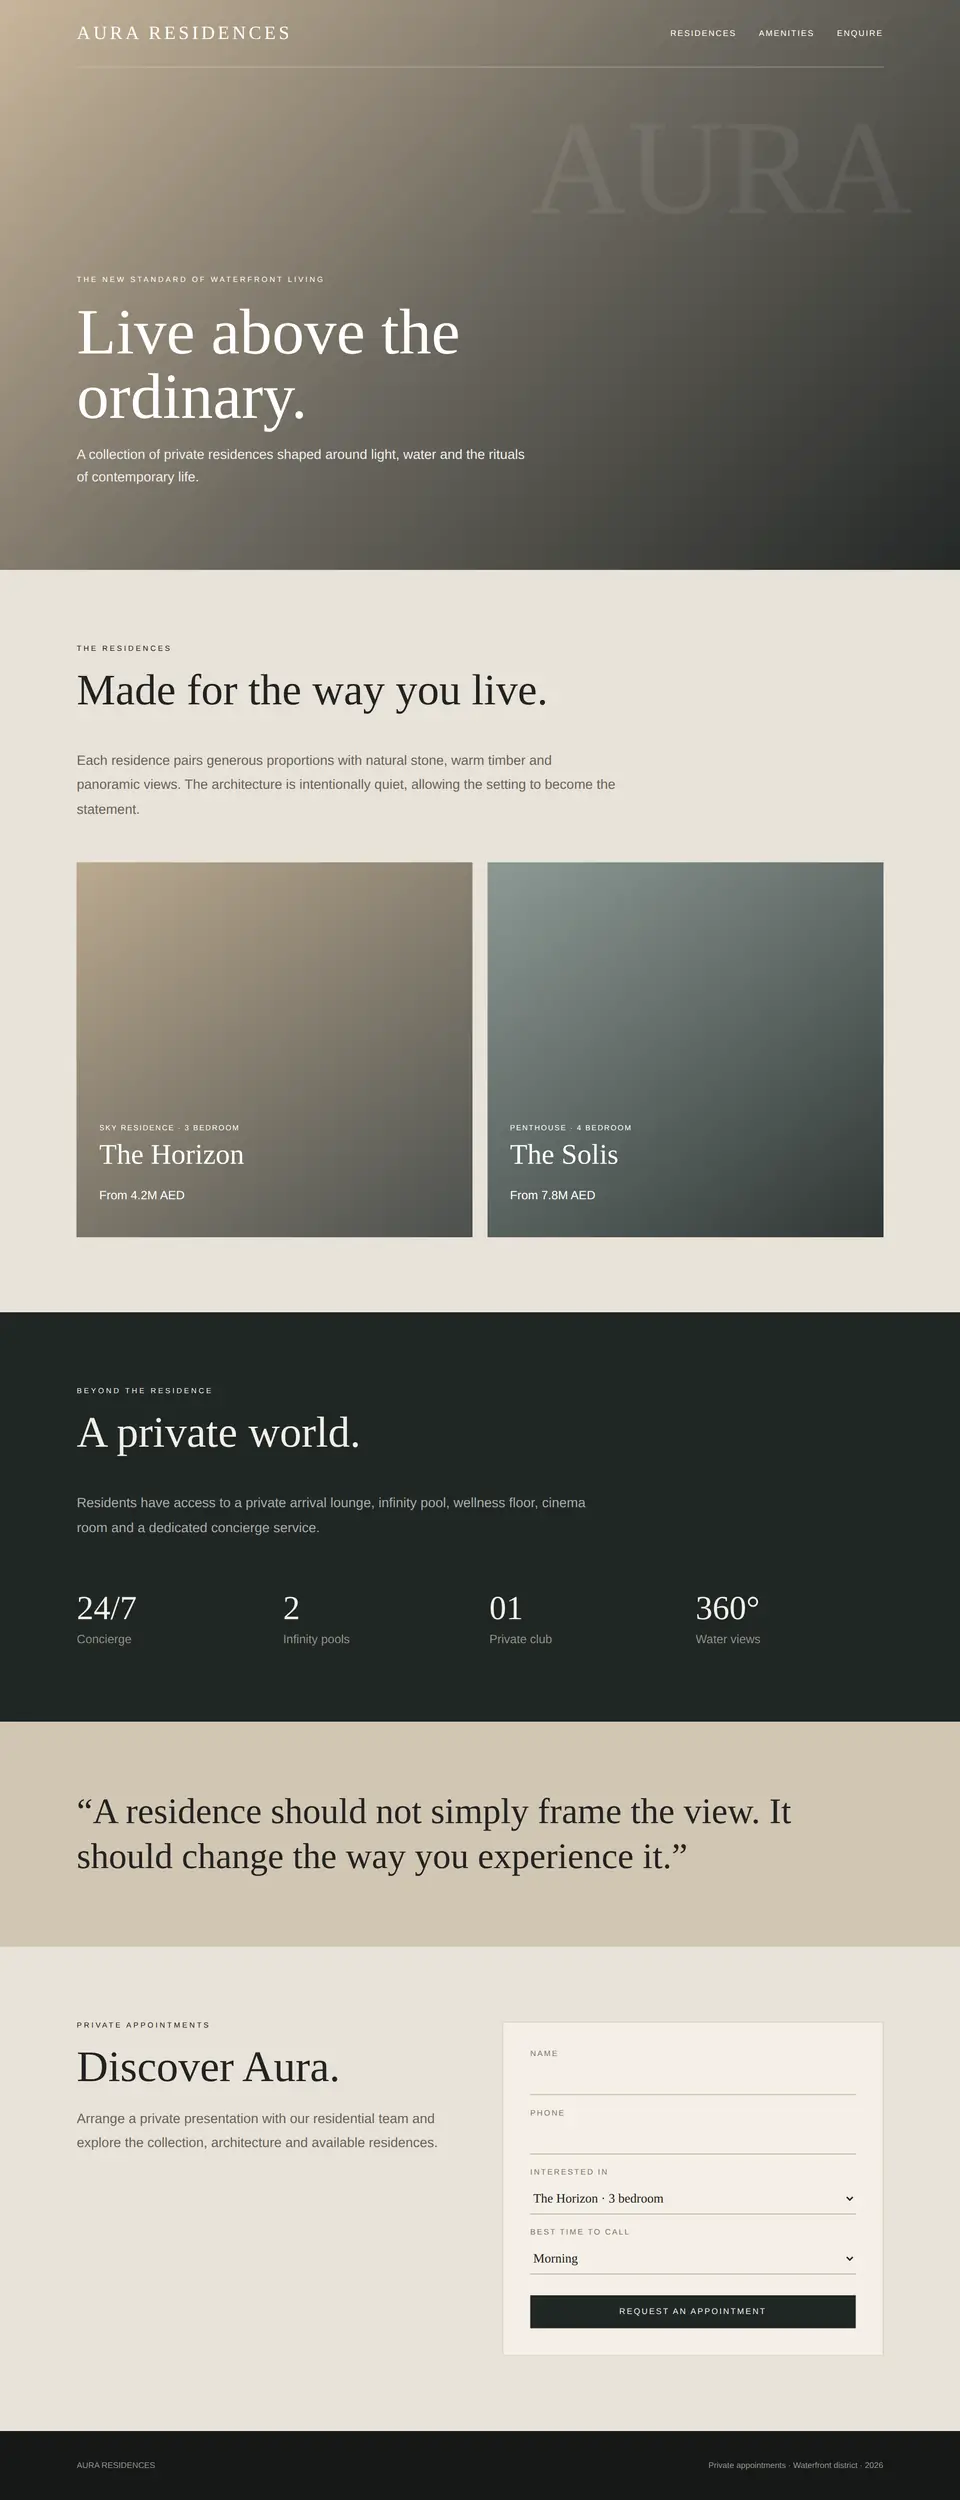The image size is (960, 2500).
Task: Open the Amenities nav link
Action: coord(786,33)
